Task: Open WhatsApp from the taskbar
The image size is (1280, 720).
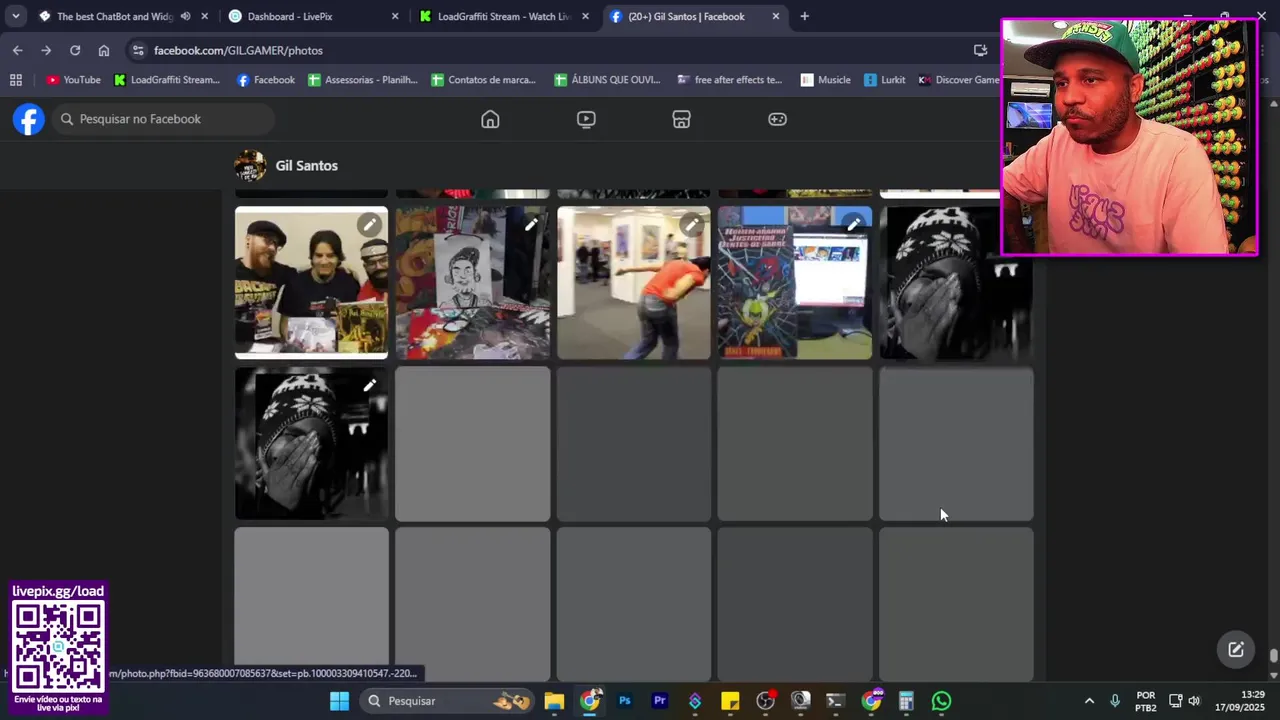Action: tap(941, 701)
